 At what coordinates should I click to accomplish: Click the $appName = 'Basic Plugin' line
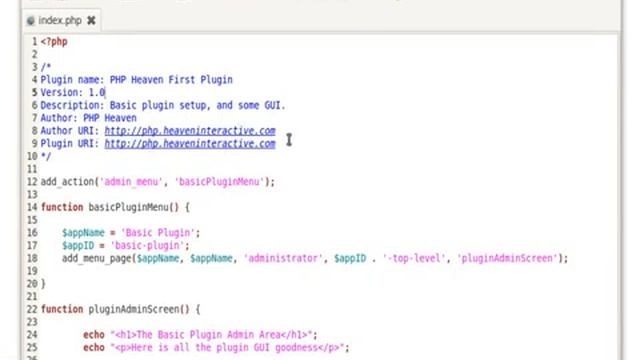pyautogui.click(x=131, y=233)
